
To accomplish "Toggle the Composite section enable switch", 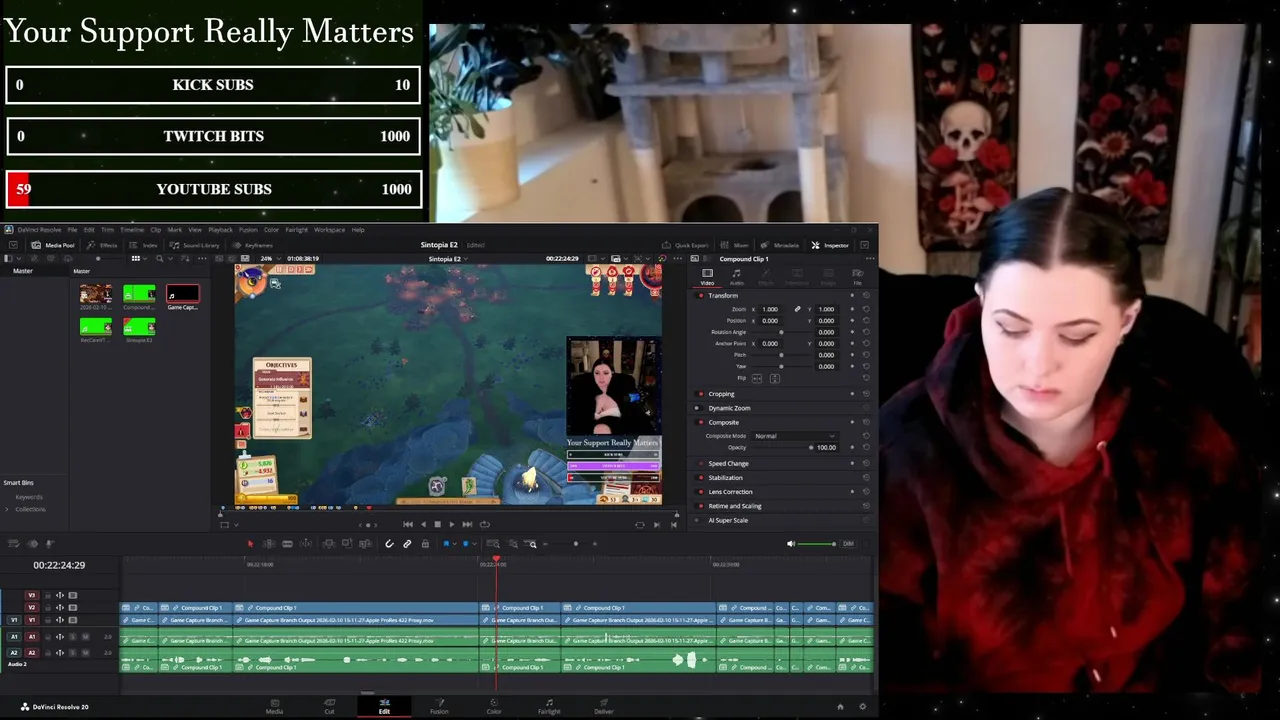I will pos(700,422).
